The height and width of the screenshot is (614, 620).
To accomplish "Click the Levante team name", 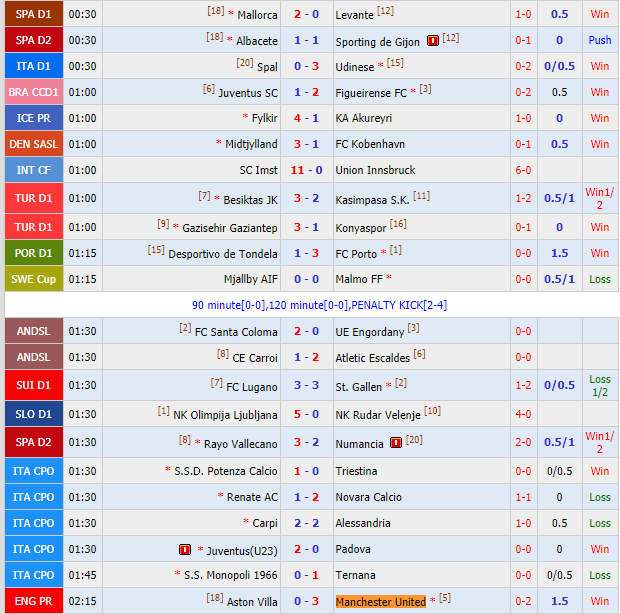I will [x=354, y=15].
